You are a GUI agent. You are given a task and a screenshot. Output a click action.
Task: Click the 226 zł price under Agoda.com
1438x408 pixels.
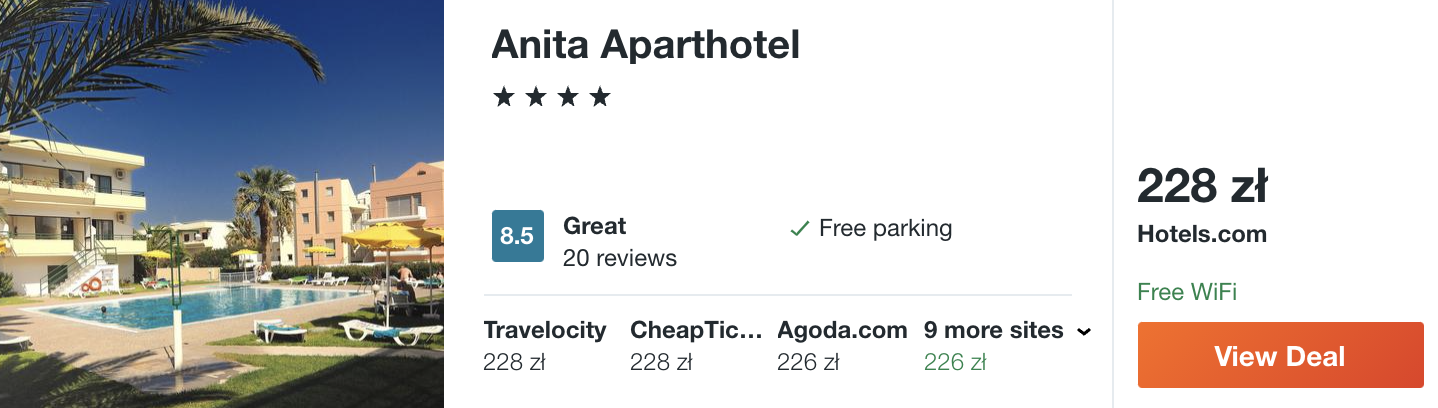pos(807,362)
